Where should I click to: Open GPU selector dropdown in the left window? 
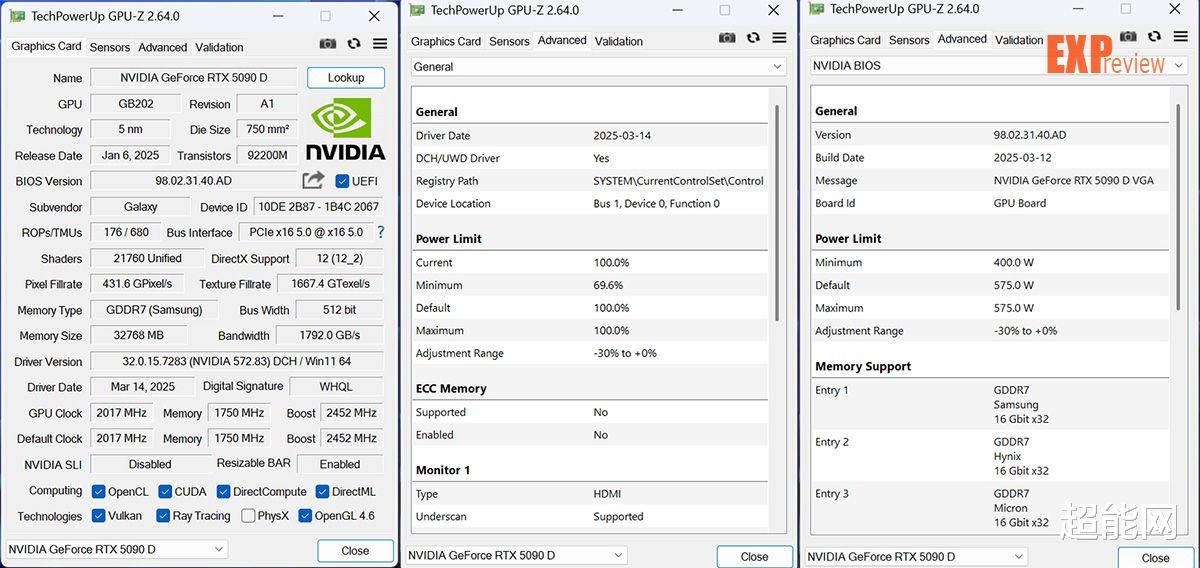point(117,549)
